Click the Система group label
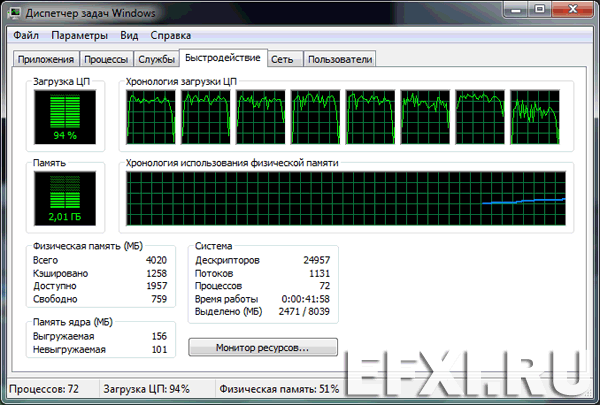 [214, 246]
